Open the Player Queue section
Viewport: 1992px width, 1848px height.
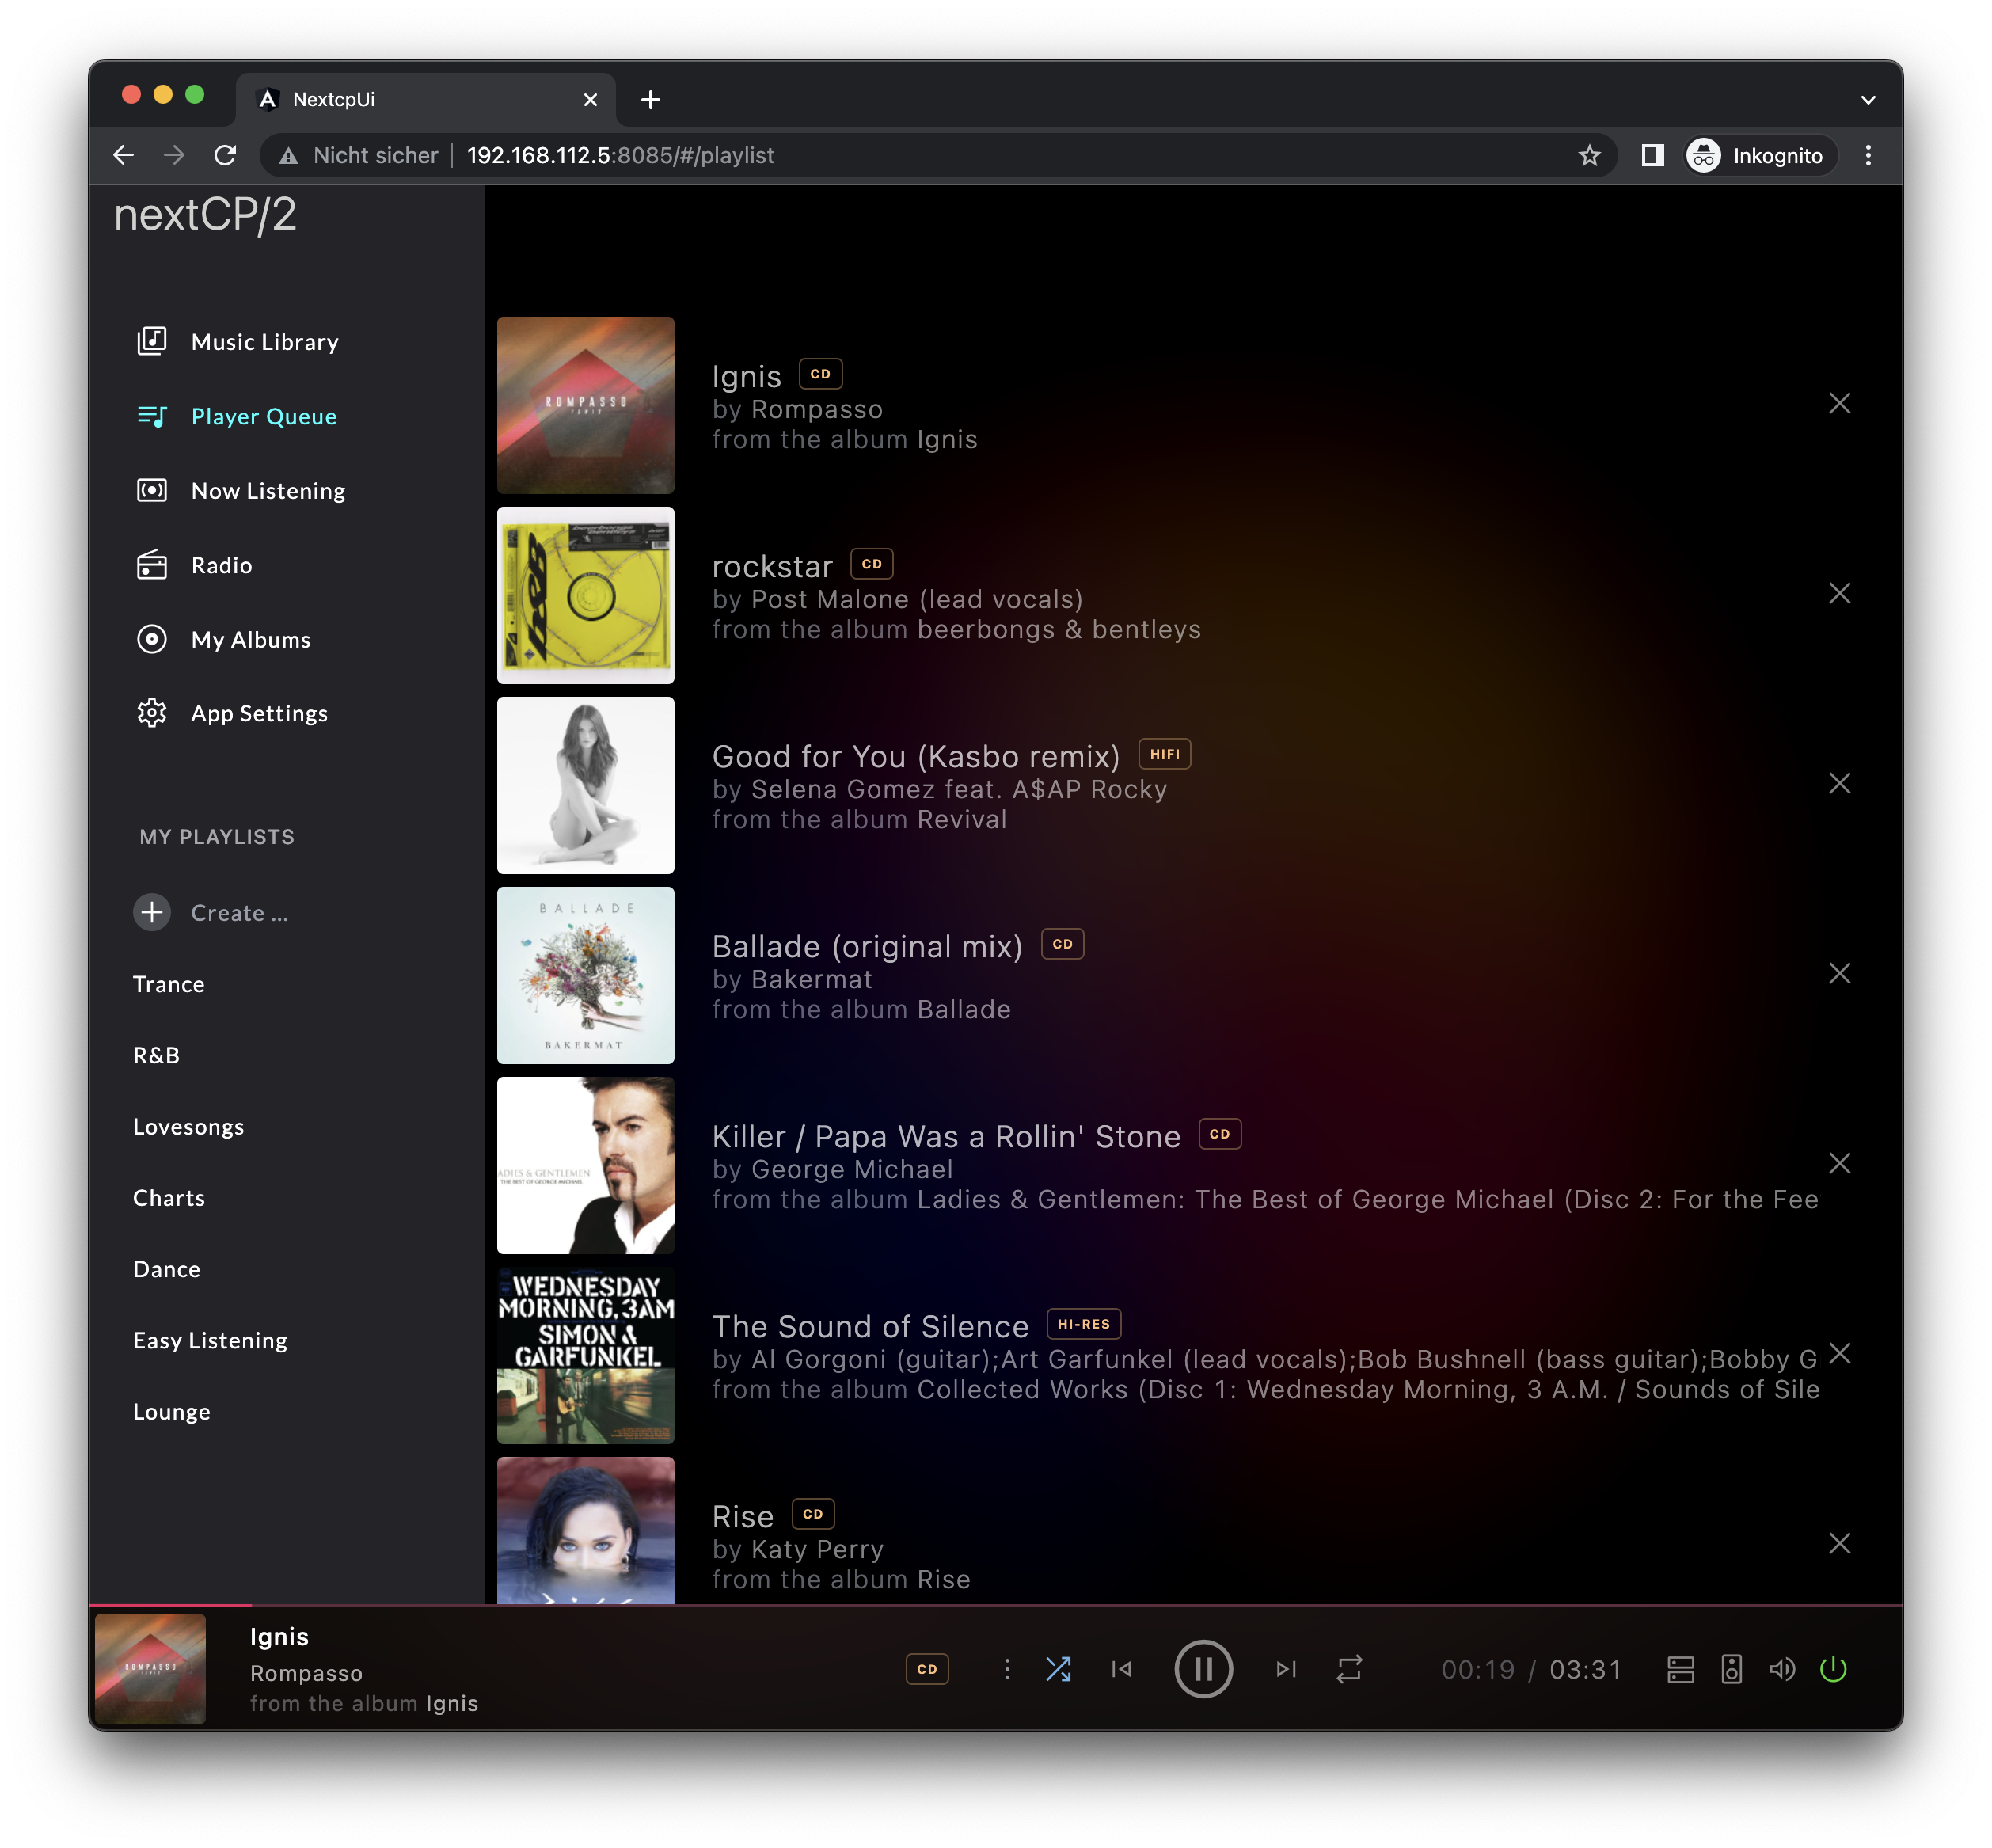point(264,415)
